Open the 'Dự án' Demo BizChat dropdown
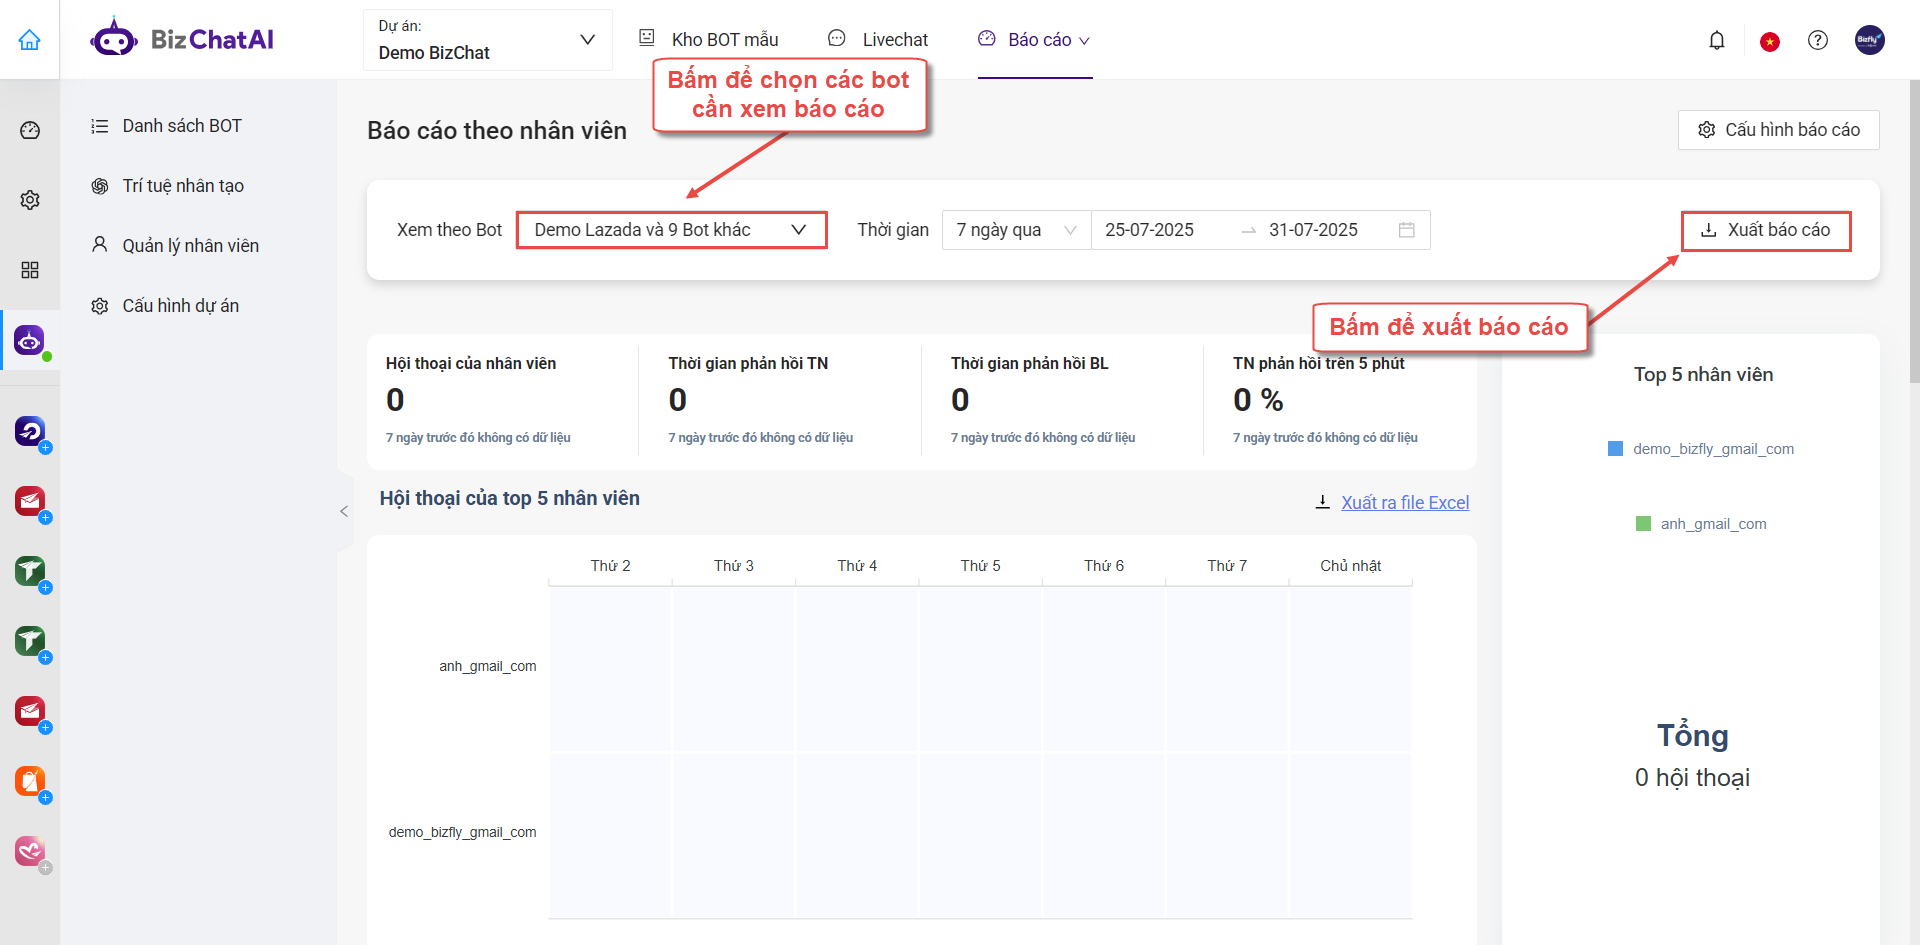1920x945 pixels. (487, 40)
